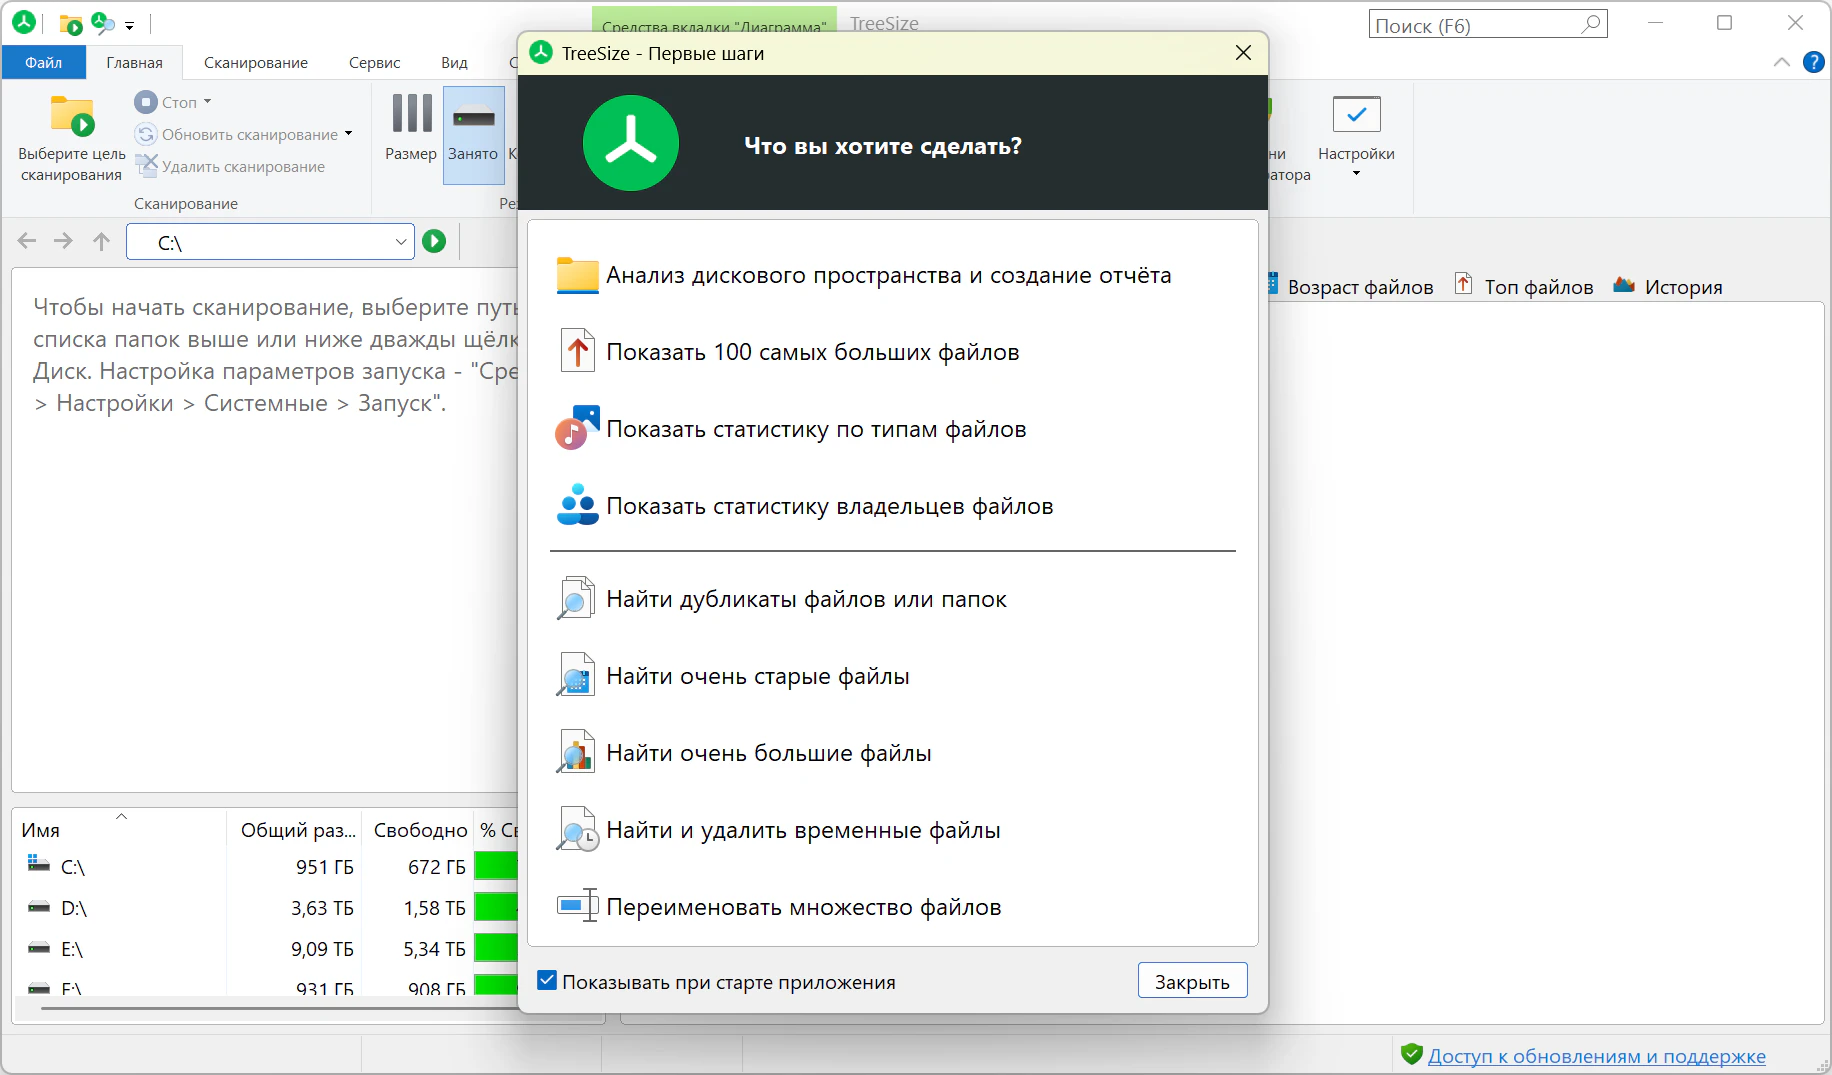Switch to the 'Сканирование' ribbon tab
This screenshot has width=1832, height=1075.
pos(256,62)
